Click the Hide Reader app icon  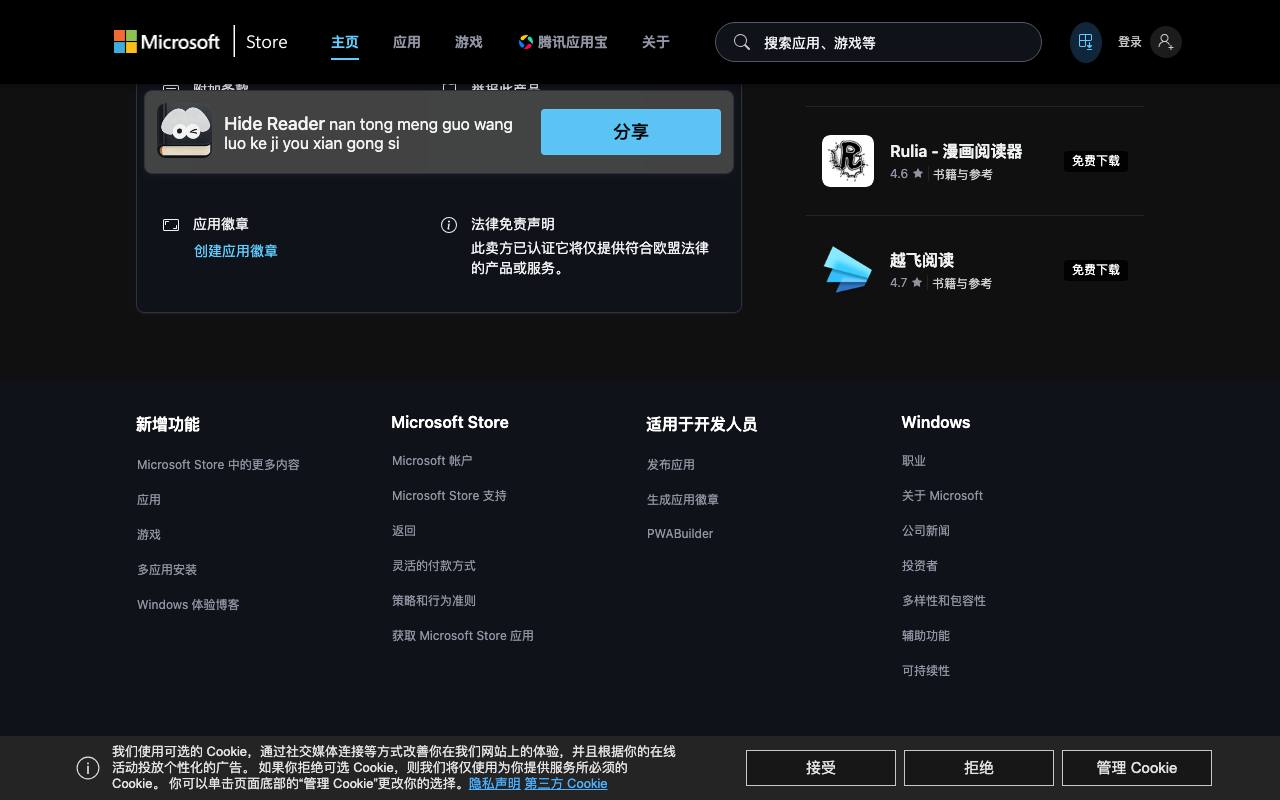185,132
